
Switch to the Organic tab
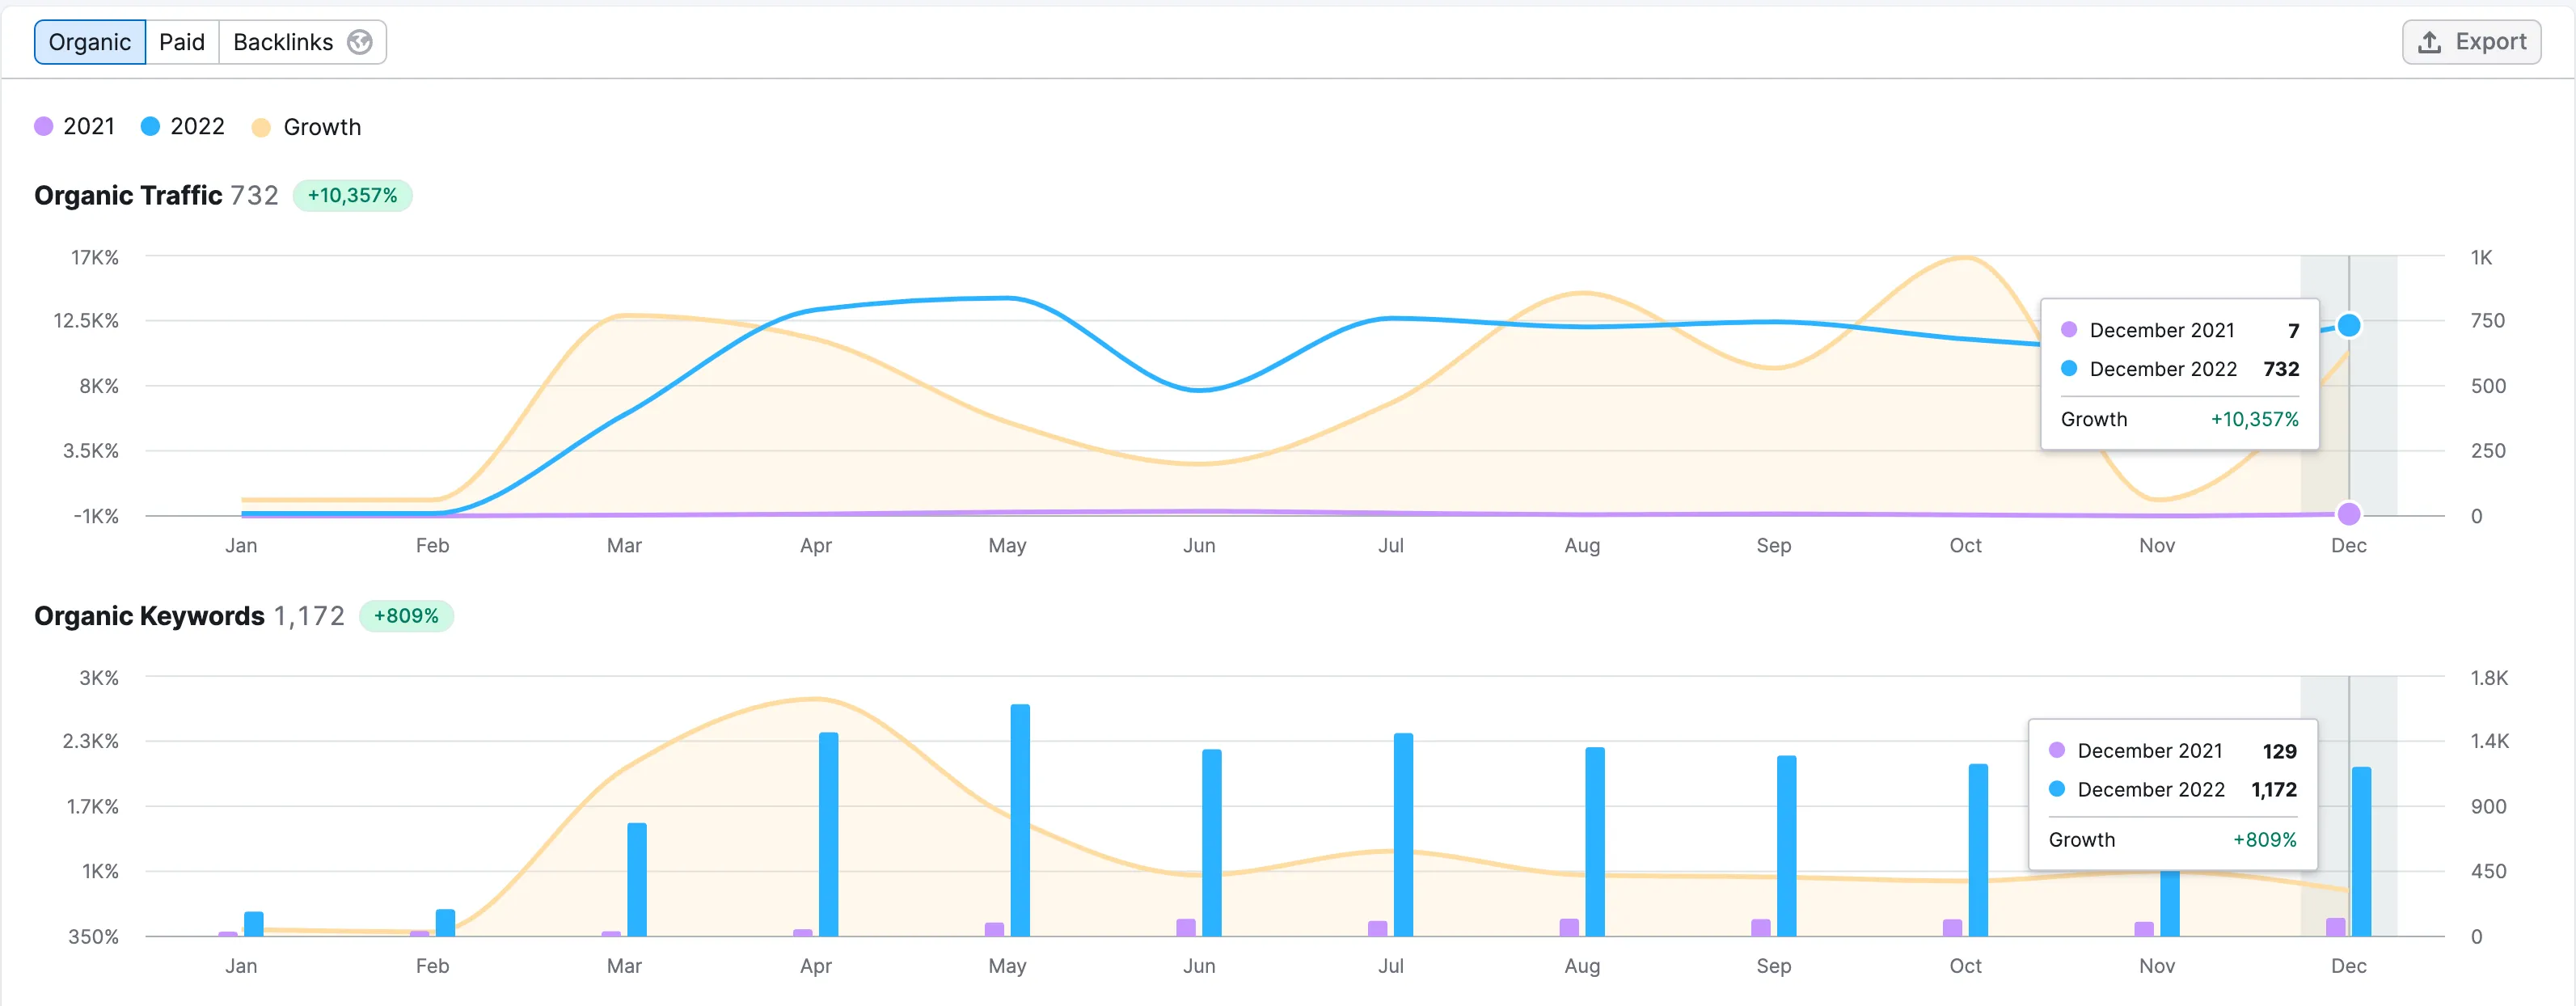coord(90,42)
